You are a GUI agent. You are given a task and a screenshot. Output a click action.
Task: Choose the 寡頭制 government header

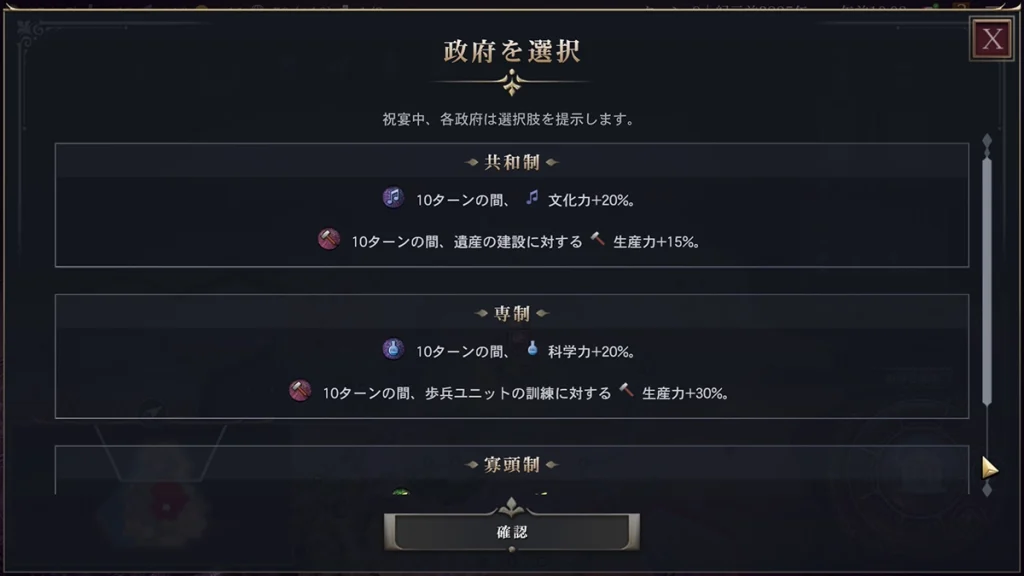click(512, 464)
